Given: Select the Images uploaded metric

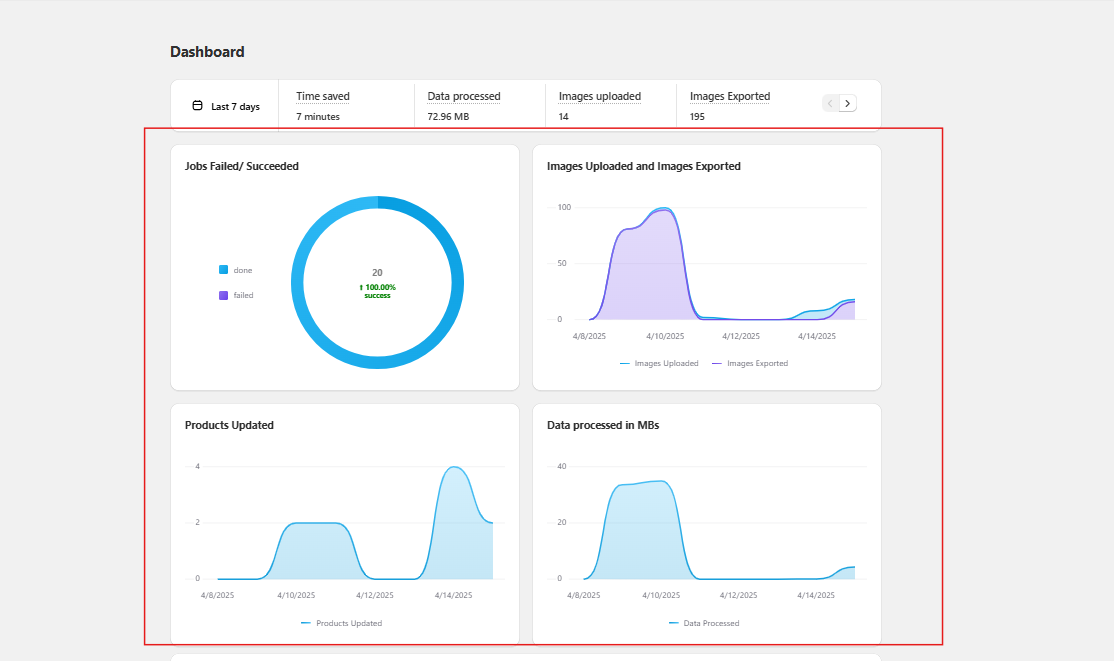Looking at the screenshot, I should [600, 97].
